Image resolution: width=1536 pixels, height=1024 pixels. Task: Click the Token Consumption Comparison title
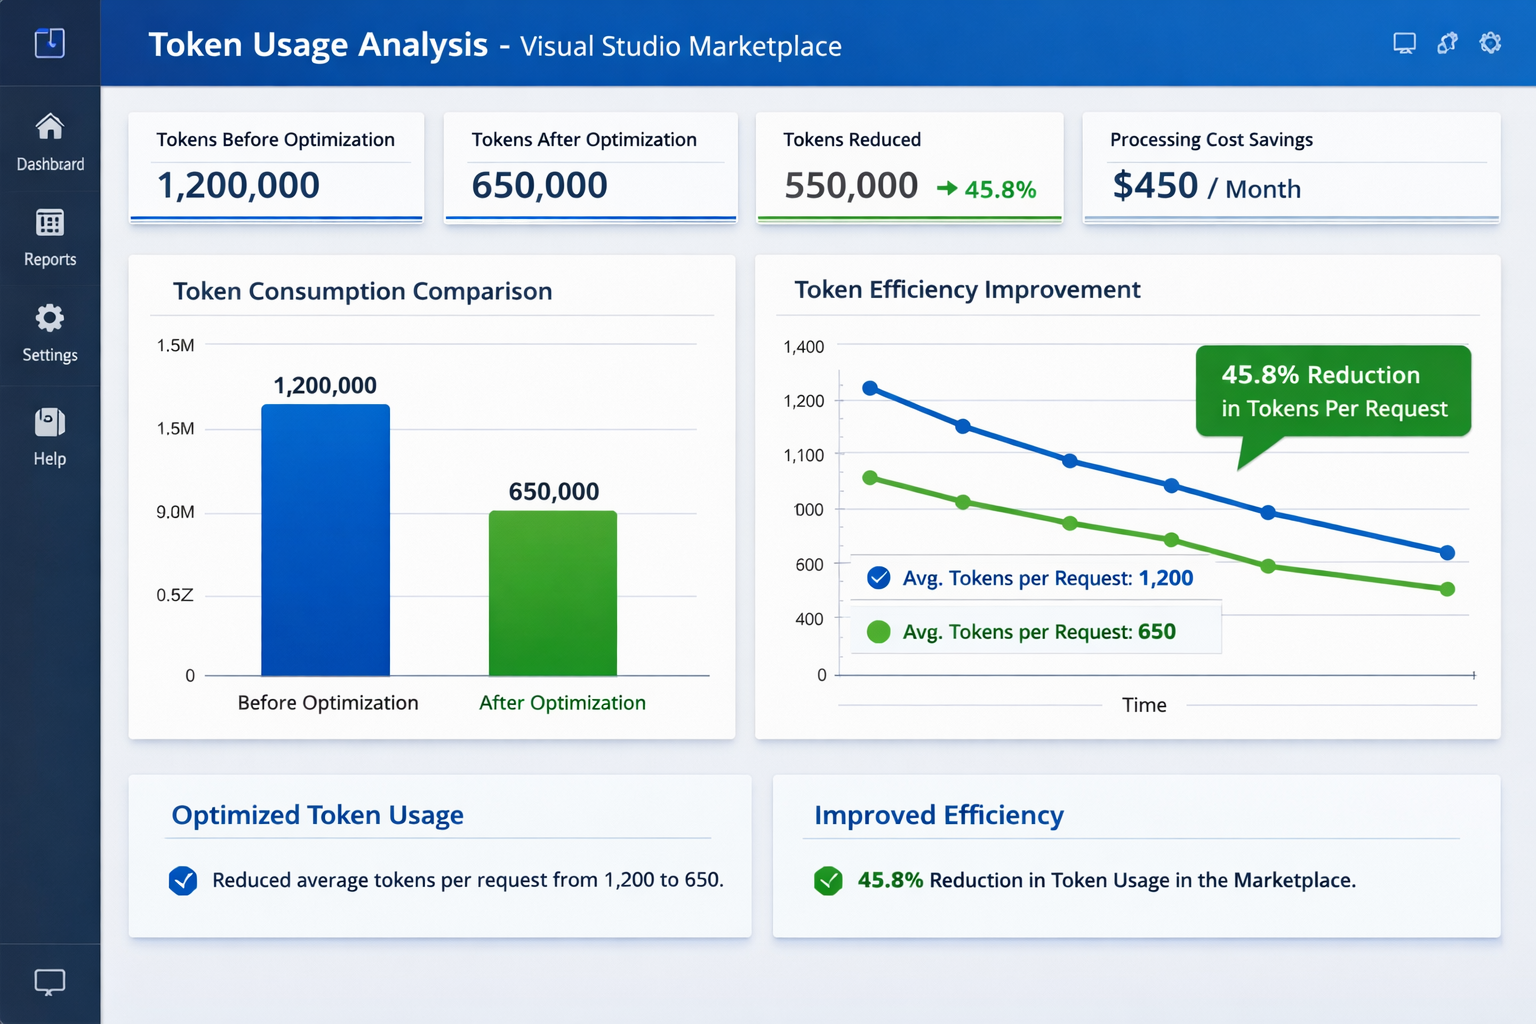(x=362, y=291)
